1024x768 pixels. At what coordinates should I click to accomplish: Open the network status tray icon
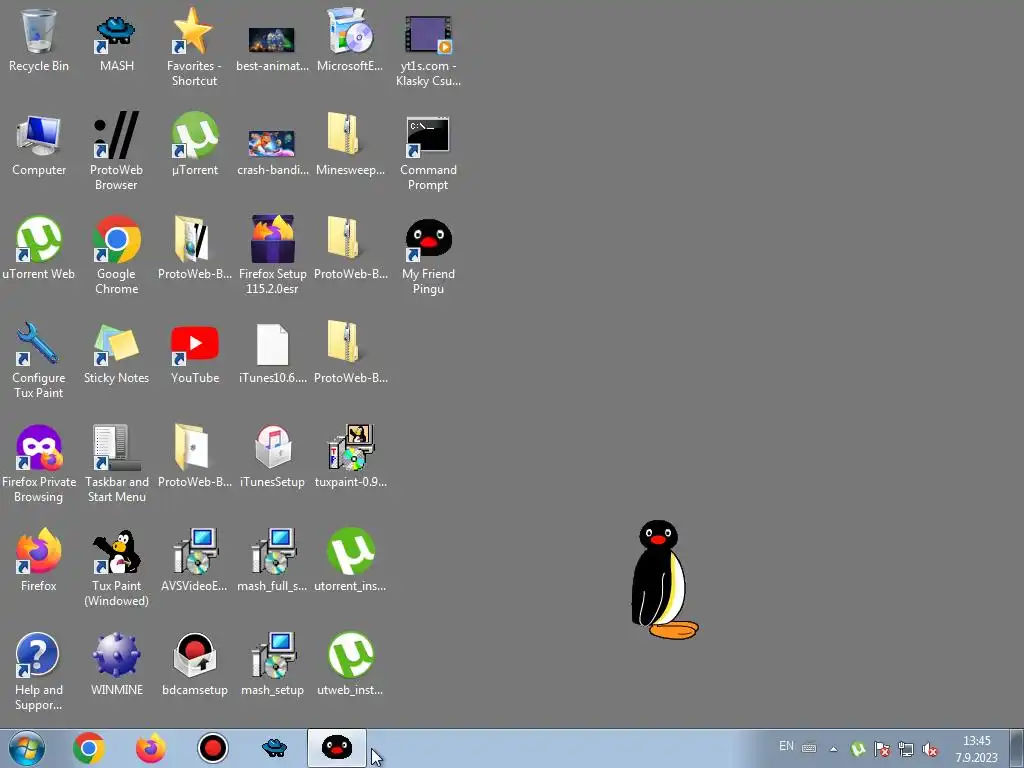[906, 749]
